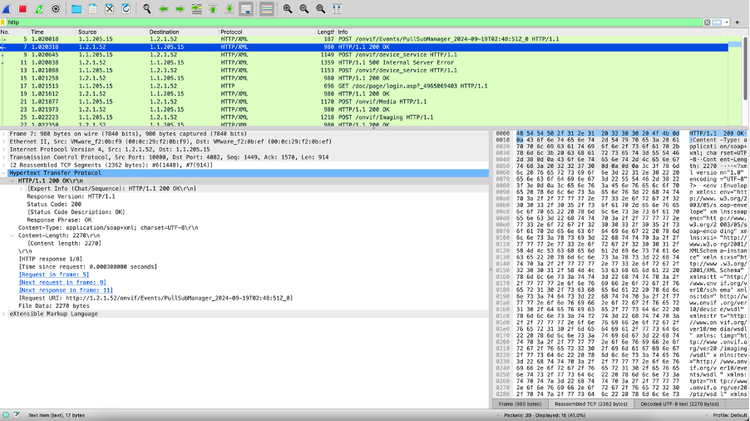The width and height of the screenshot is (750, 421).
Task: Switch to the Reassembled TCP tab
Action: 590,403
